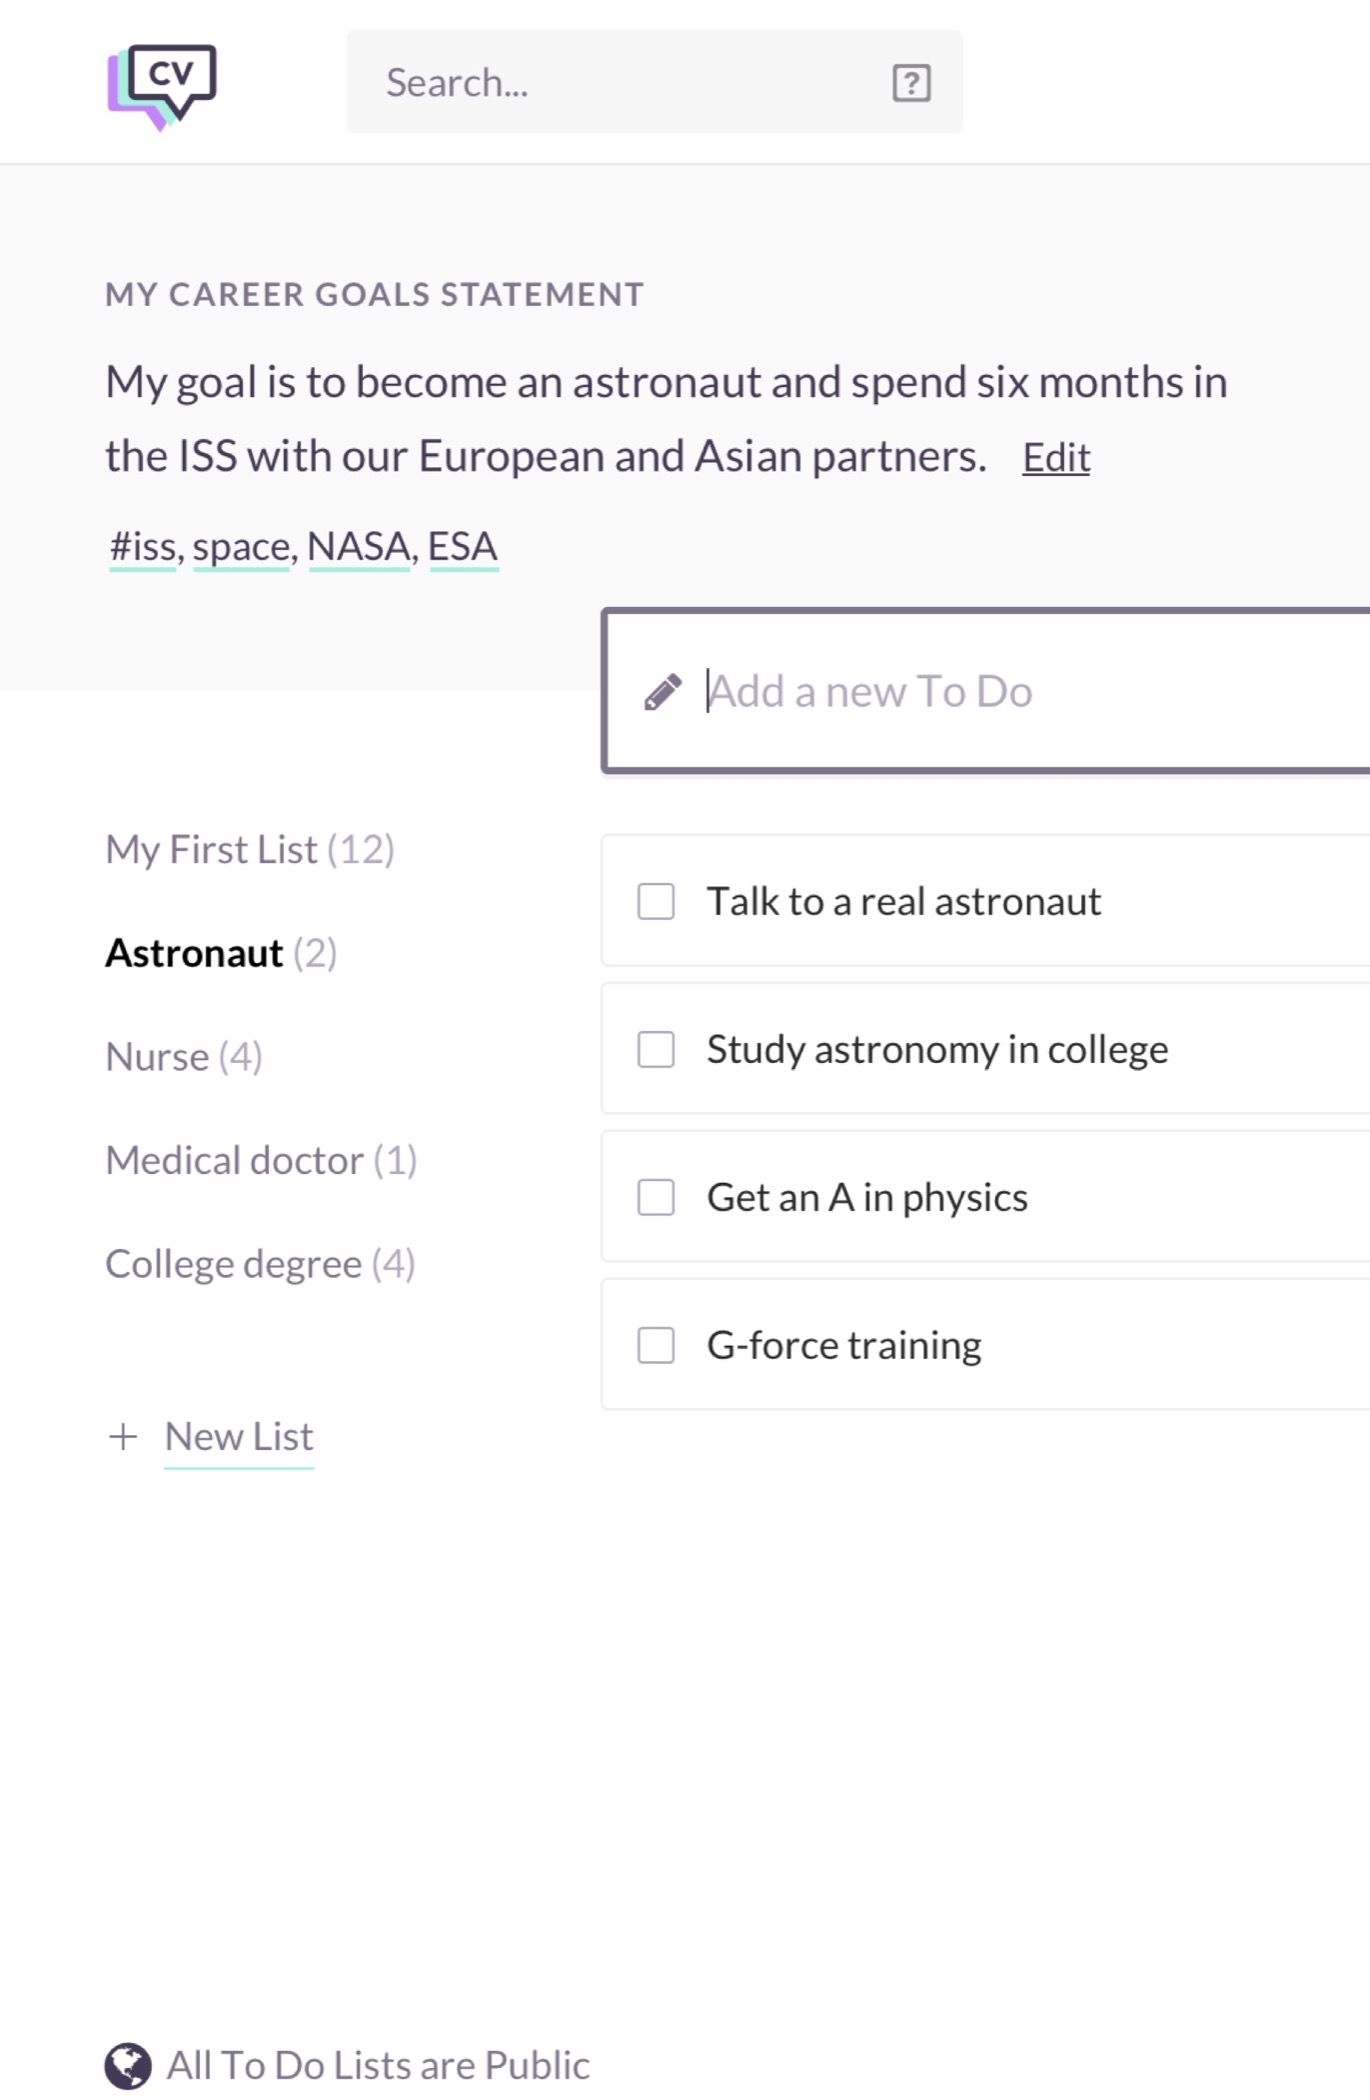The image size is (1370, 2100).
Task: Switch to the Nurse list
Action: point(184,1057)
